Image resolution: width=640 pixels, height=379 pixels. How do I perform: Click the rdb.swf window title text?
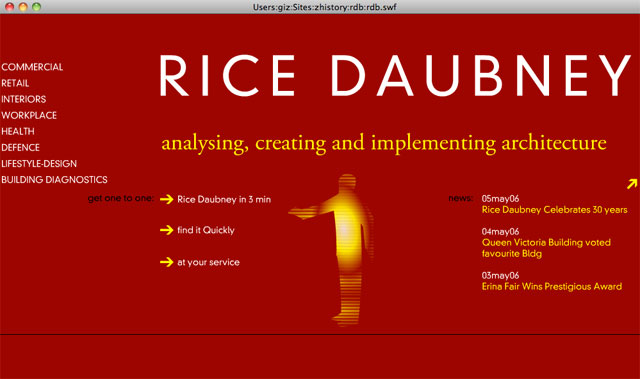tap(324, 7)
